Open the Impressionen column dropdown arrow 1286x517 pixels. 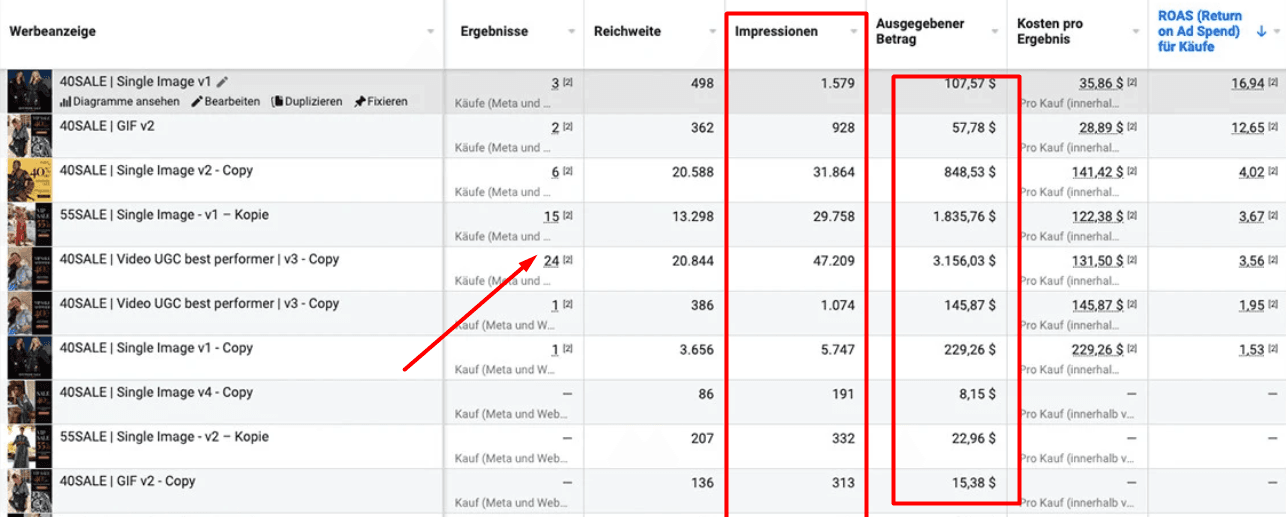pyautogui.click(x=854, y=32)
